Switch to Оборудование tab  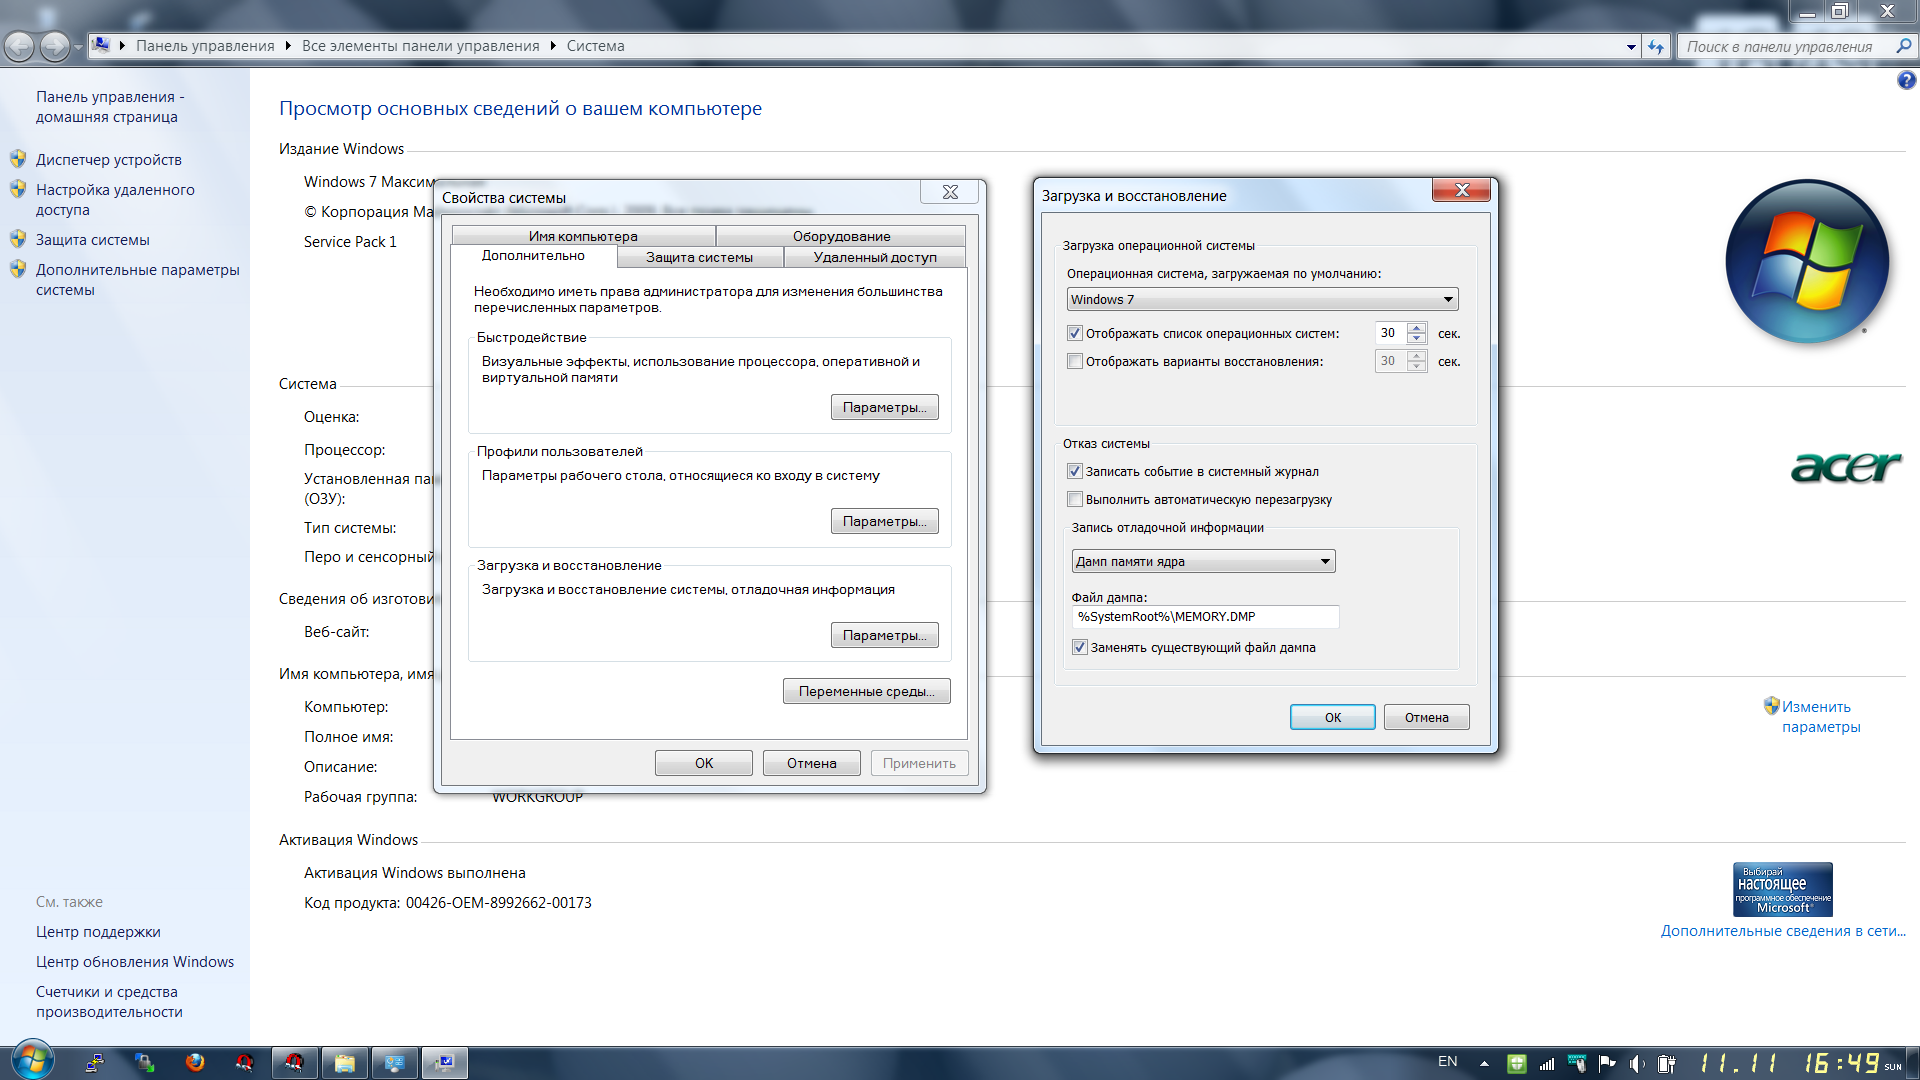pos(841,236)
